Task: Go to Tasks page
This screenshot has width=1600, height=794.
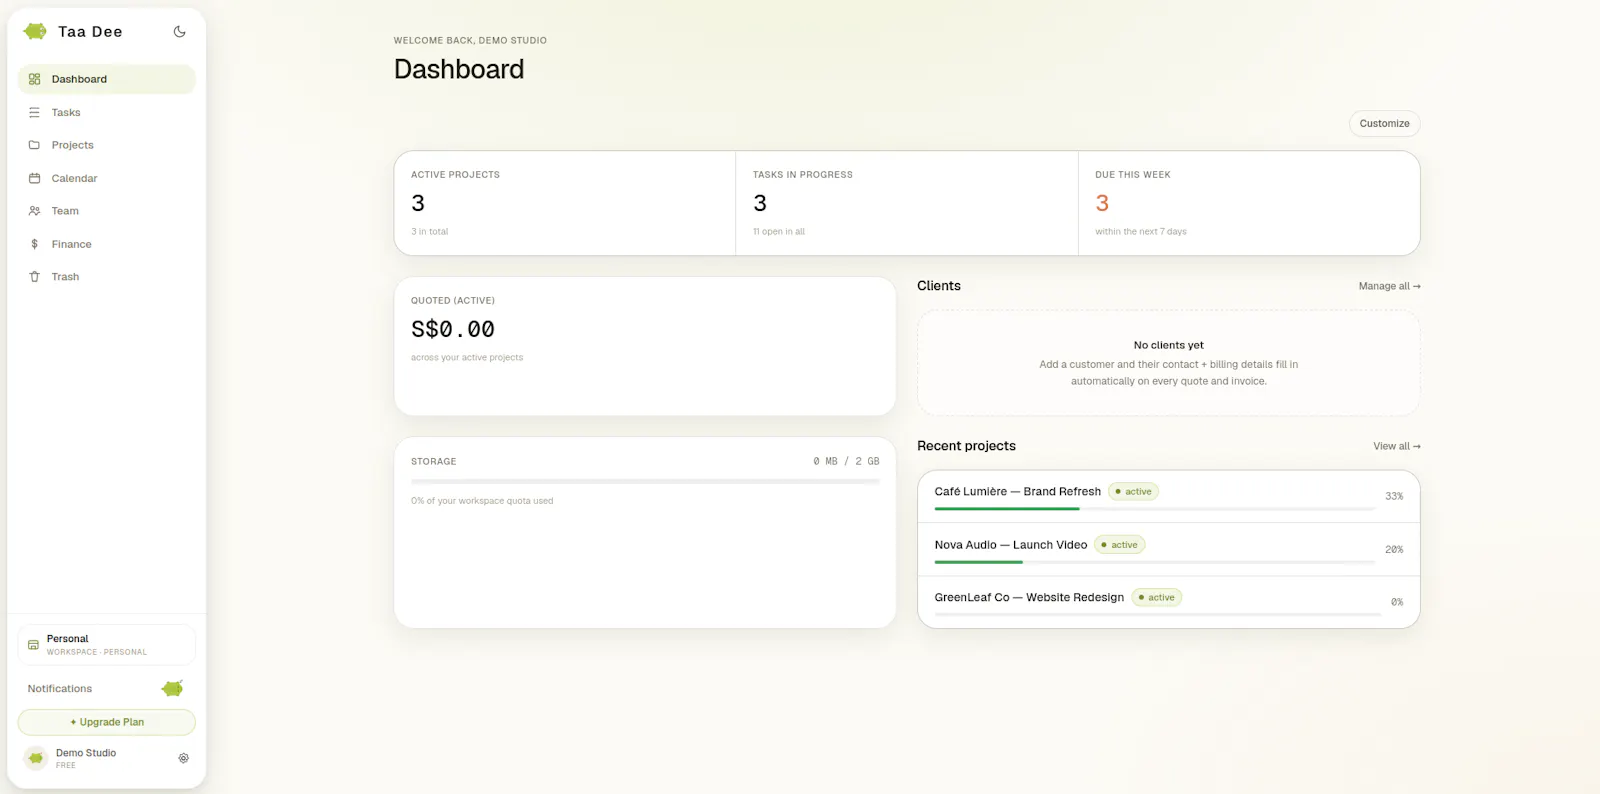Action: 106,112
